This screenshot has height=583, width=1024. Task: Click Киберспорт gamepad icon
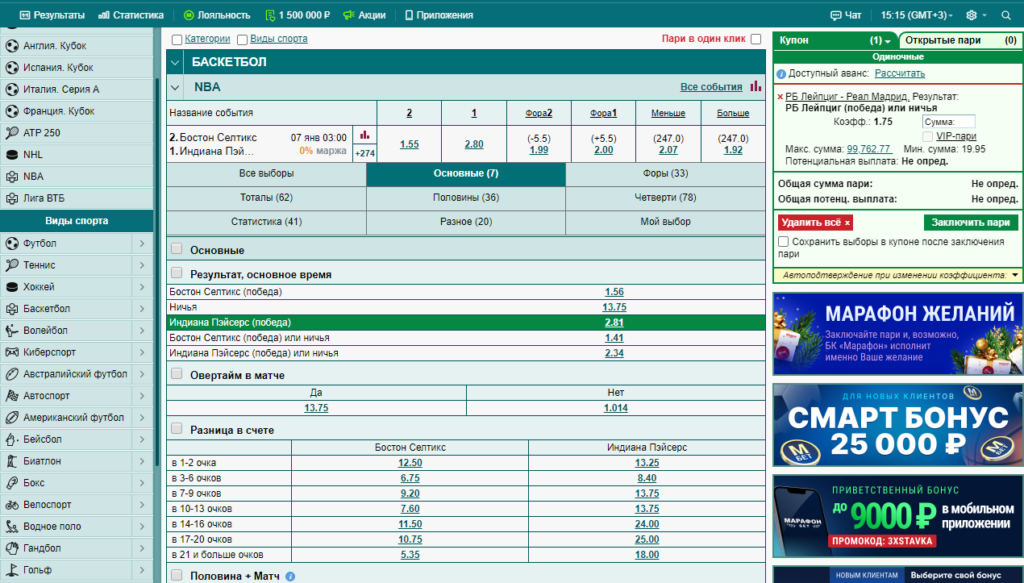tap(12, 352)
